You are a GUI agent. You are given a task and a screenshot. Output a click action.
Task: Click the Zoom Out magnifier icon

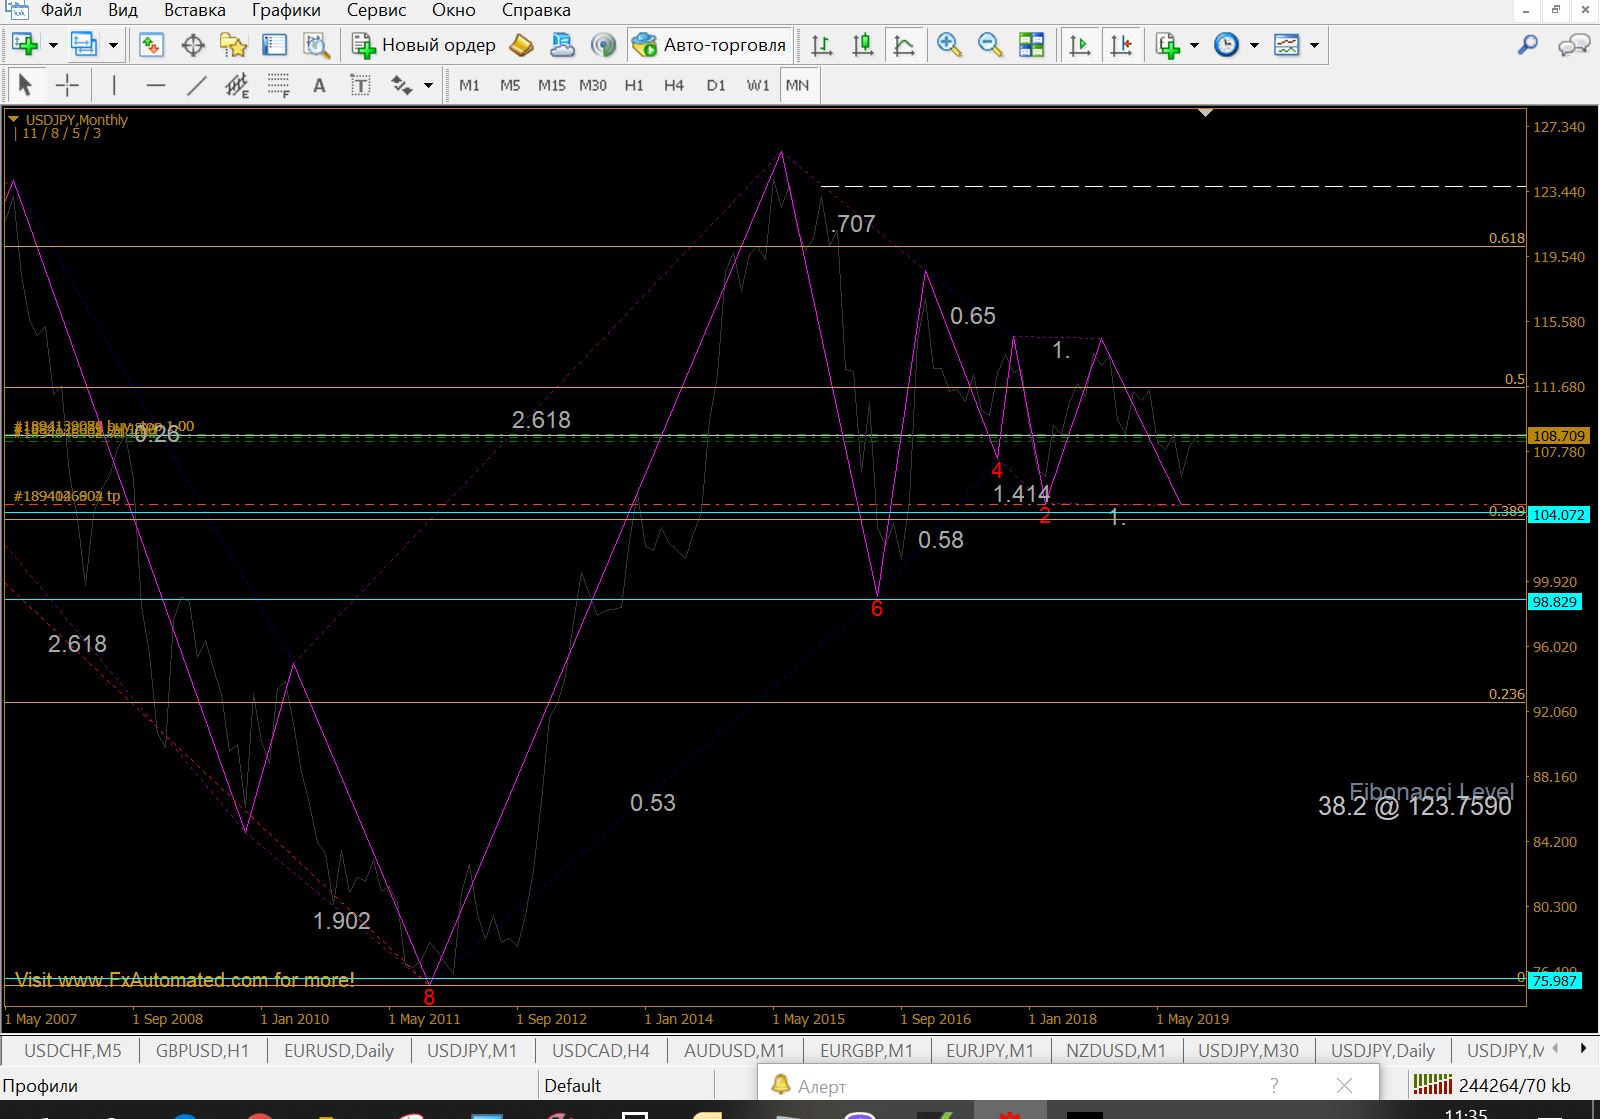click(990, 45)
